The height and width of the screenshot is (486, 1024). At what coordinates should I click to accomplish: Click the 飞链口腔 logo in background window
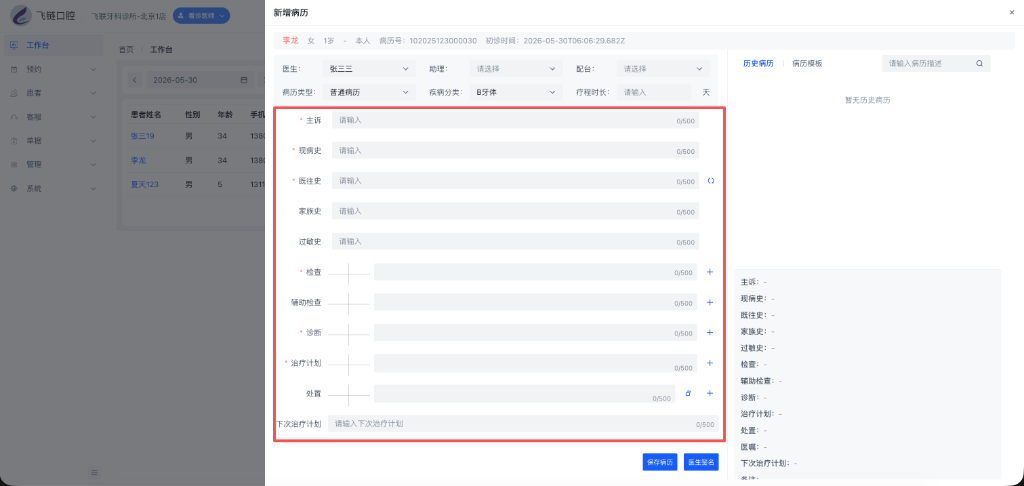click(22, 15)
